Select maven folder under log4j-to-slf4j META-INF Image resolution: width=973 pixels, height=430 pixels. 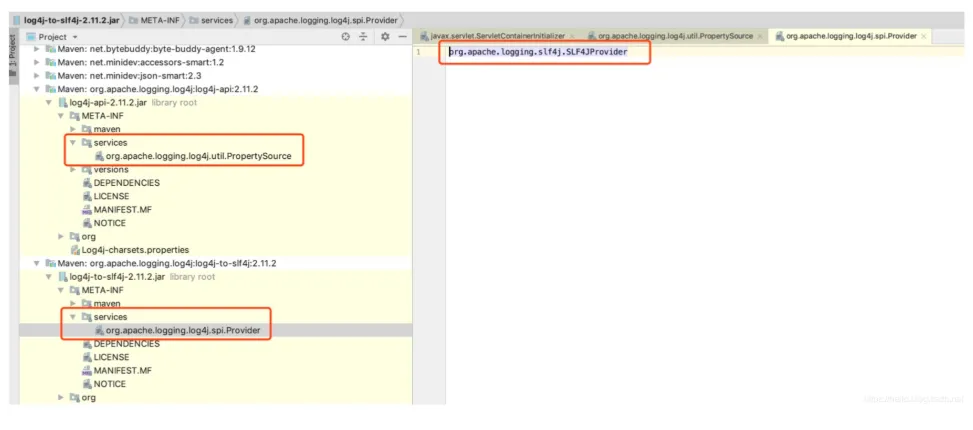pyautogui.click(x=215, y=303)
